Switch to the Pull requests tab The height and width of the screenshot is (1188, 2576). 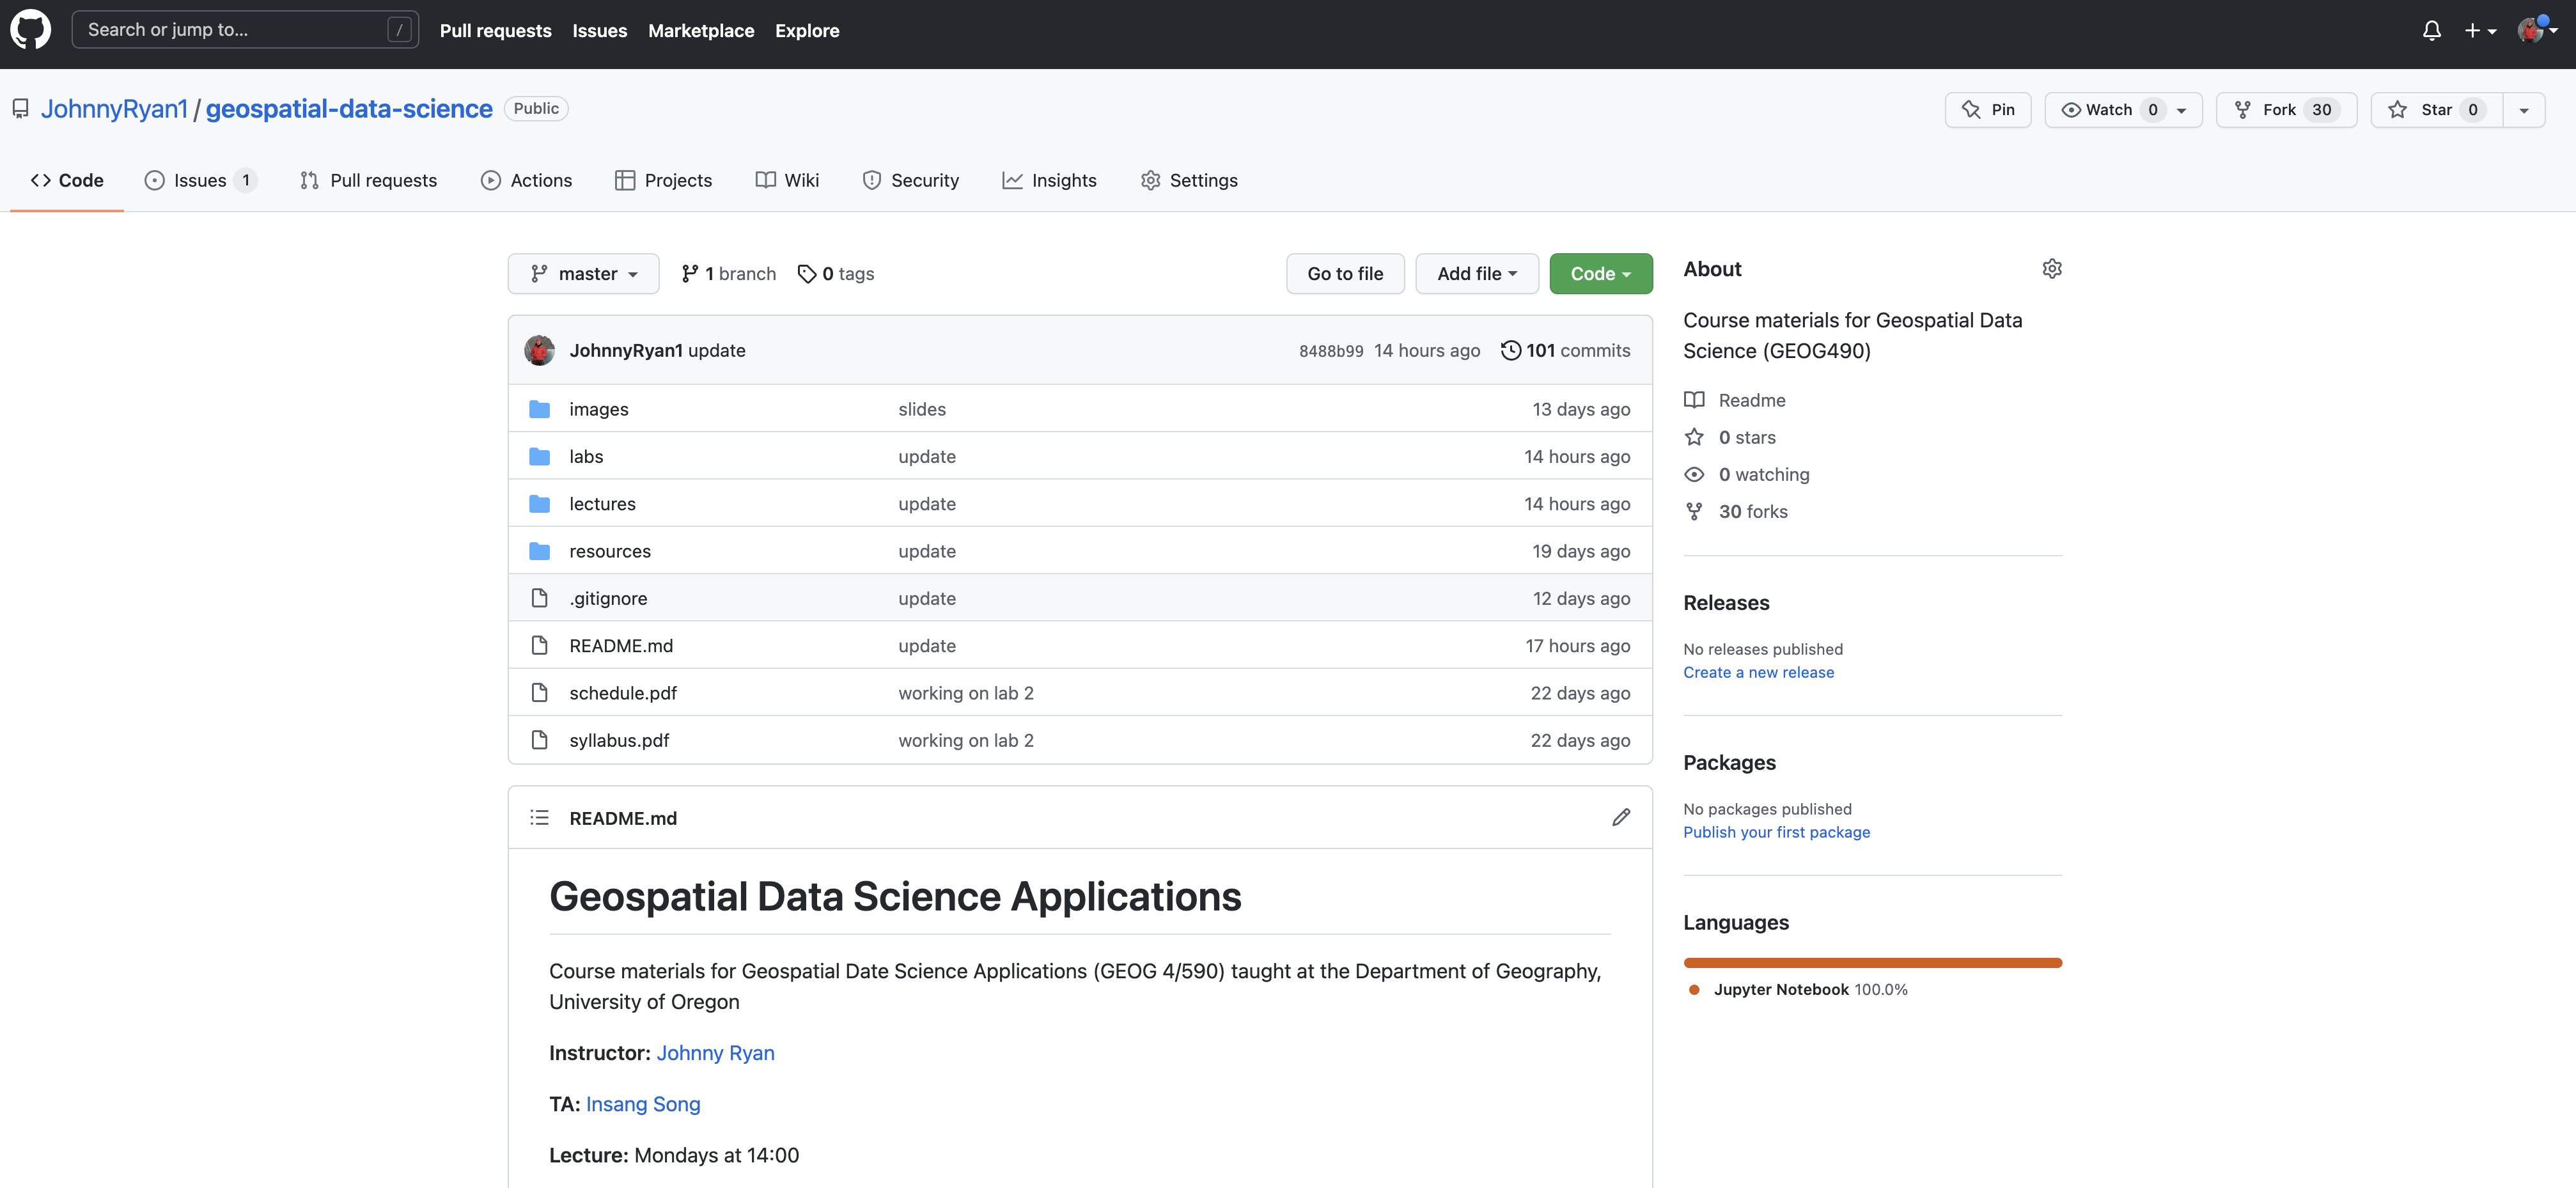368,180
